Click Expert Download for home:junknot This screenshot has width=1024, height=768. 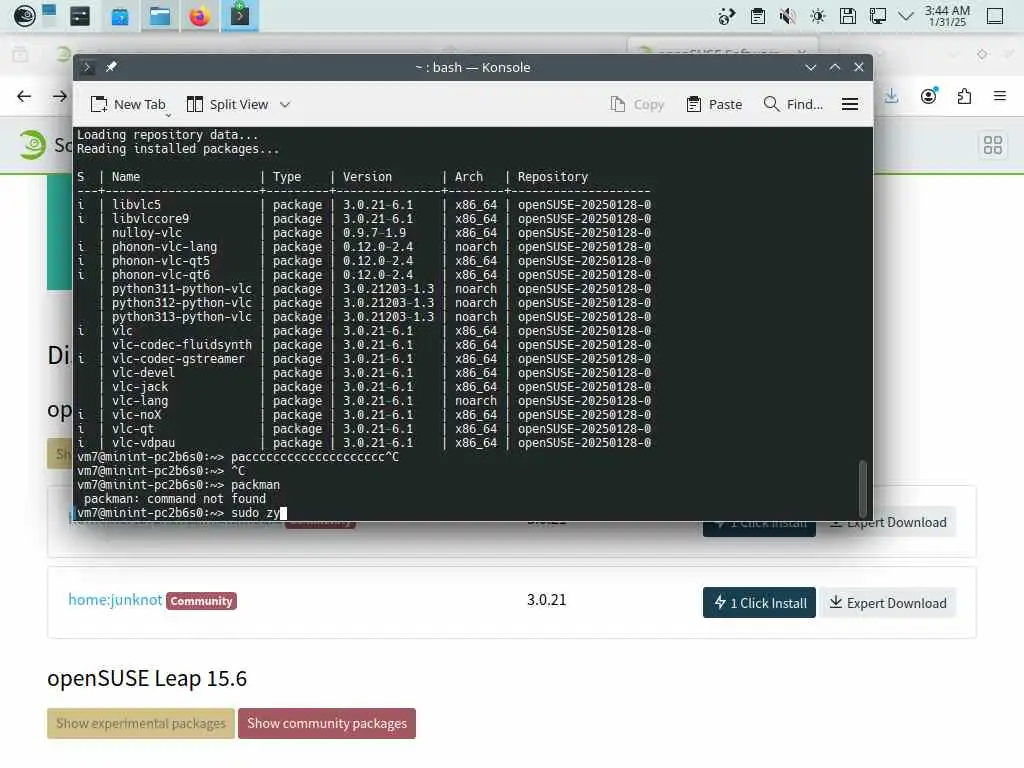coord(888,603)
